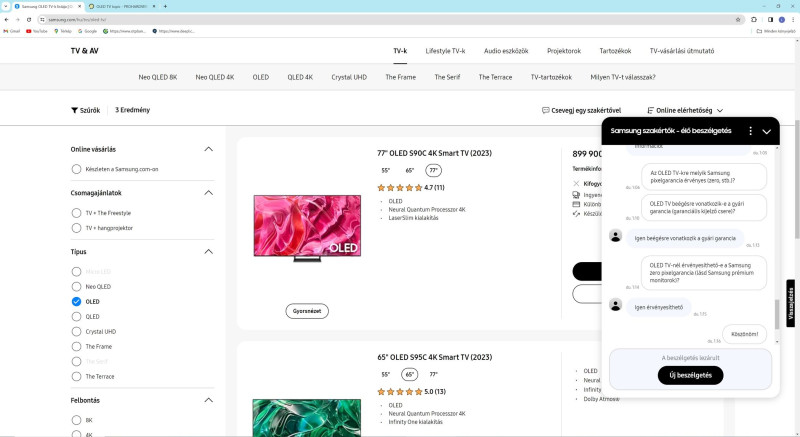
Task: Click 'Gyorsnézet' under the S90C TV
Action: coord(307,311)
